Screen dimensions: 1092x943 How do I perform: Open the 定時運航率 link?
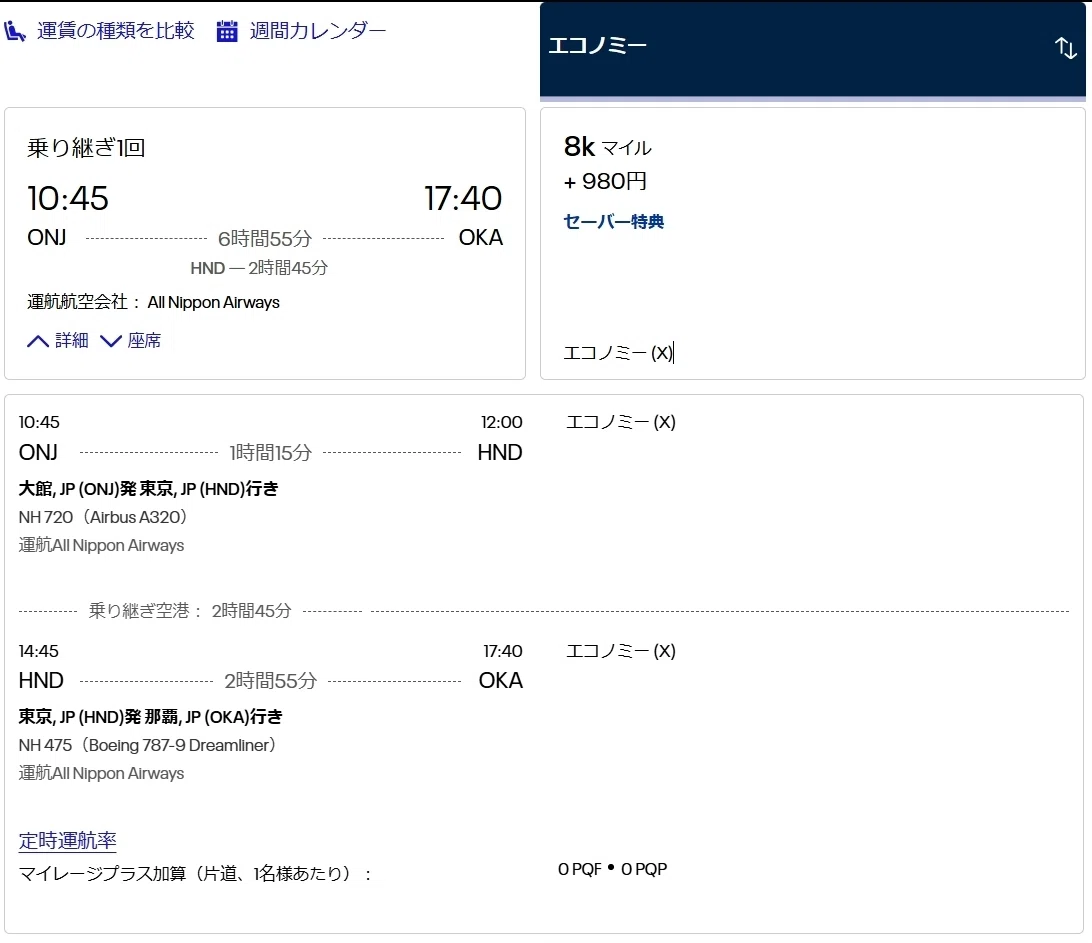click(68, 841)
